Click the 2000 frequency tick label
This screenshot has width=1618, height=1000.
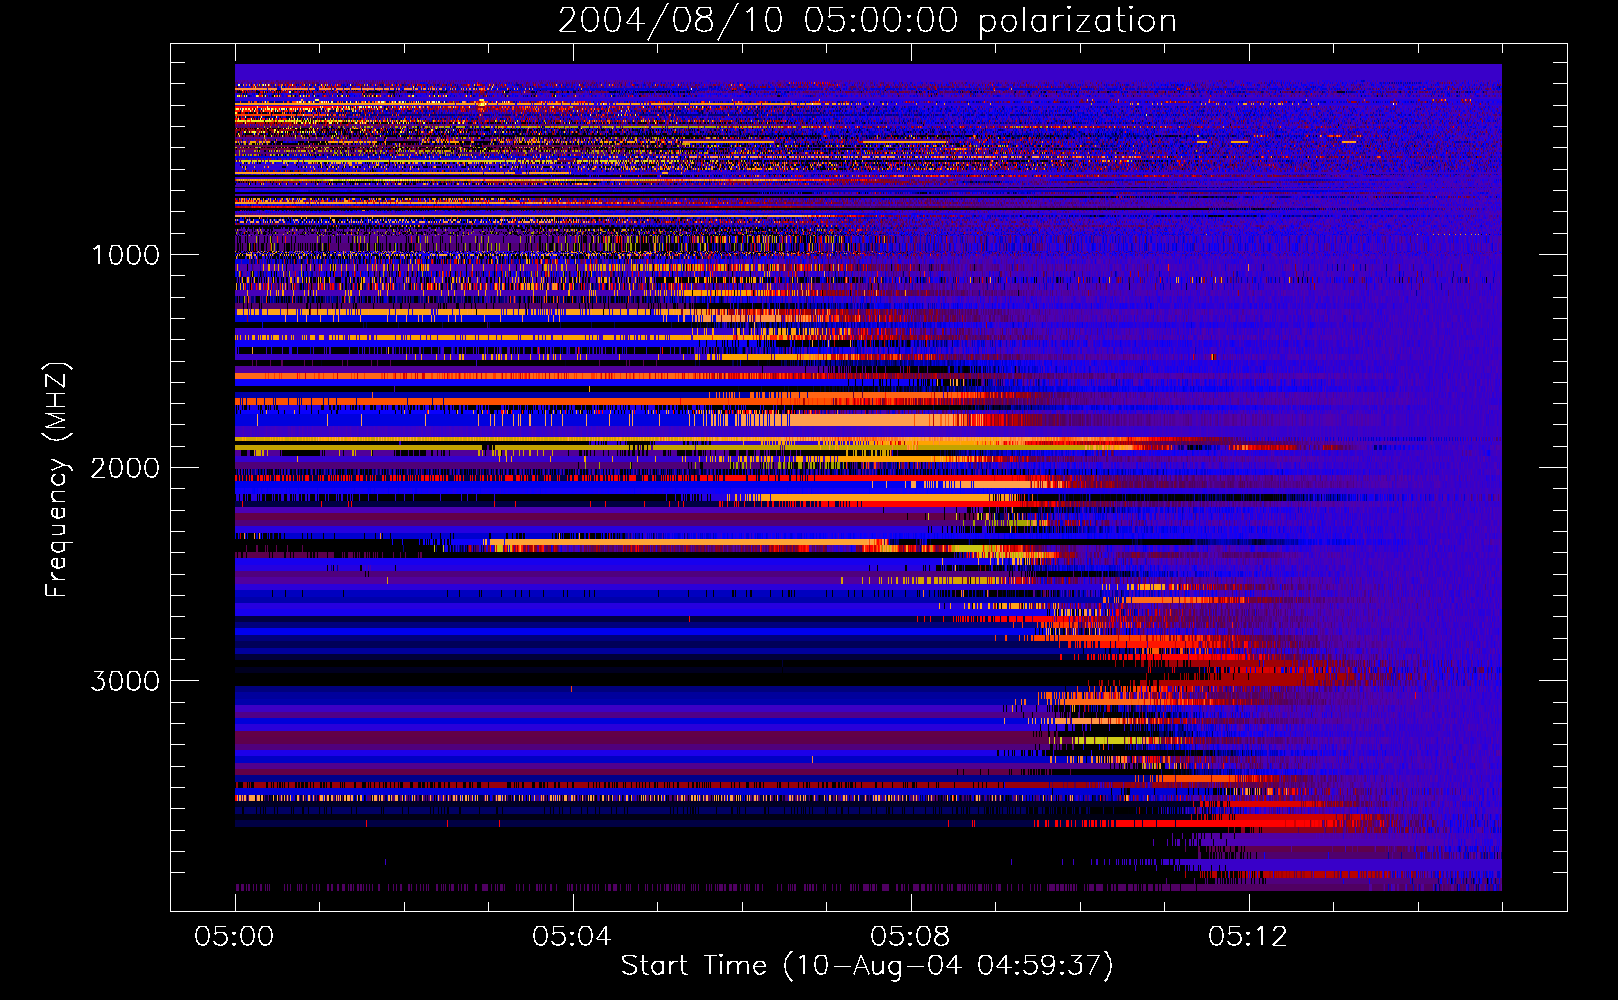[125, 468]
